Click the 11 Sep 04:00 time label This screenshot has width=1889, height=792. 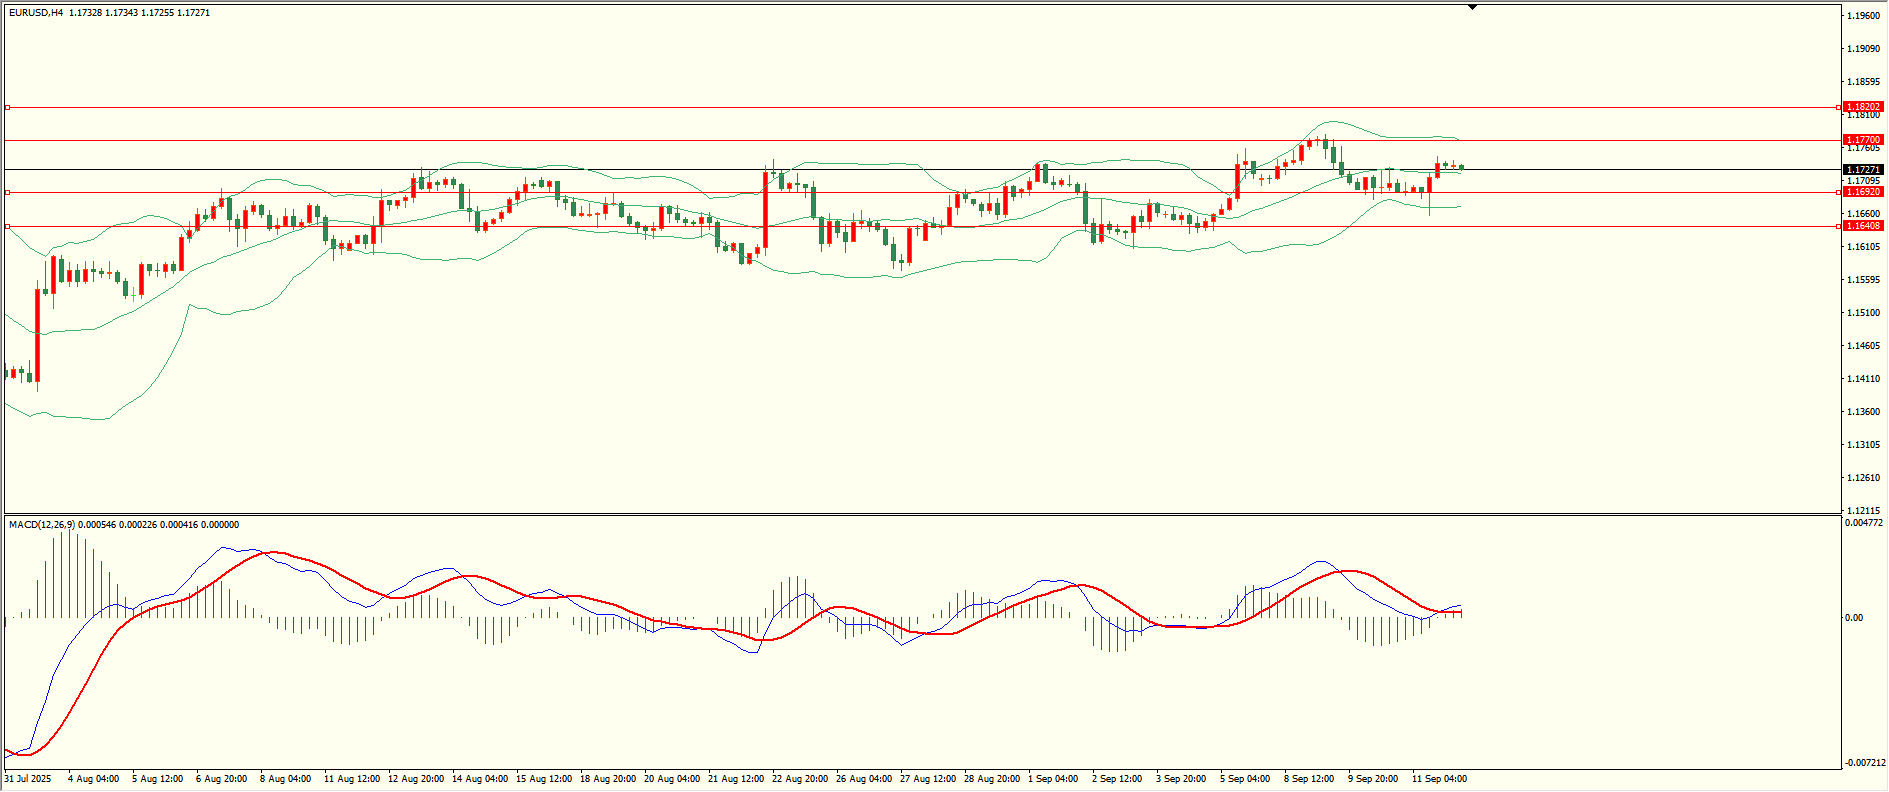coord(1439,779)
